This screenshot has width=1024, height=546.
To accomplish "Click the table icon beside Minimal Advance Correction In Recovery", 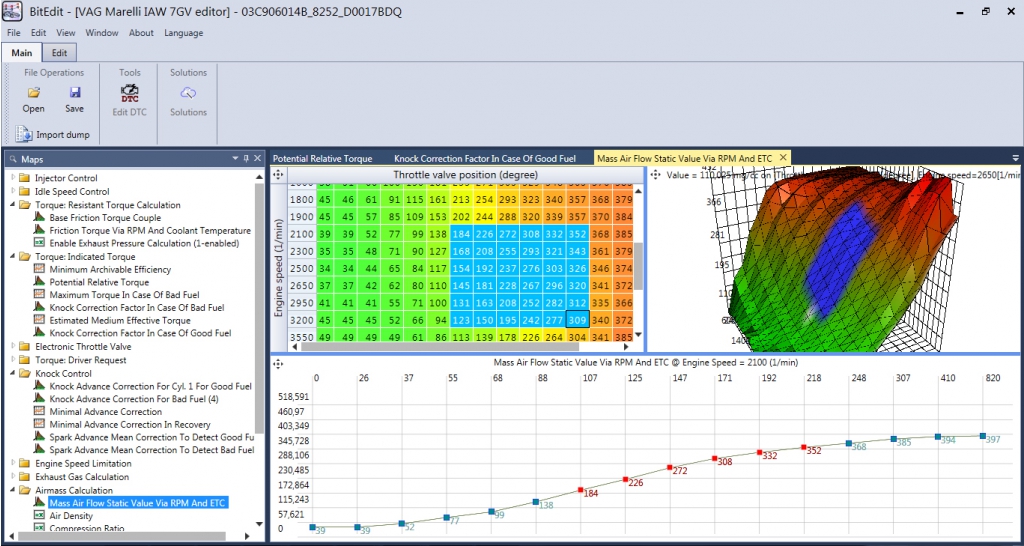I will click(39, 425).
